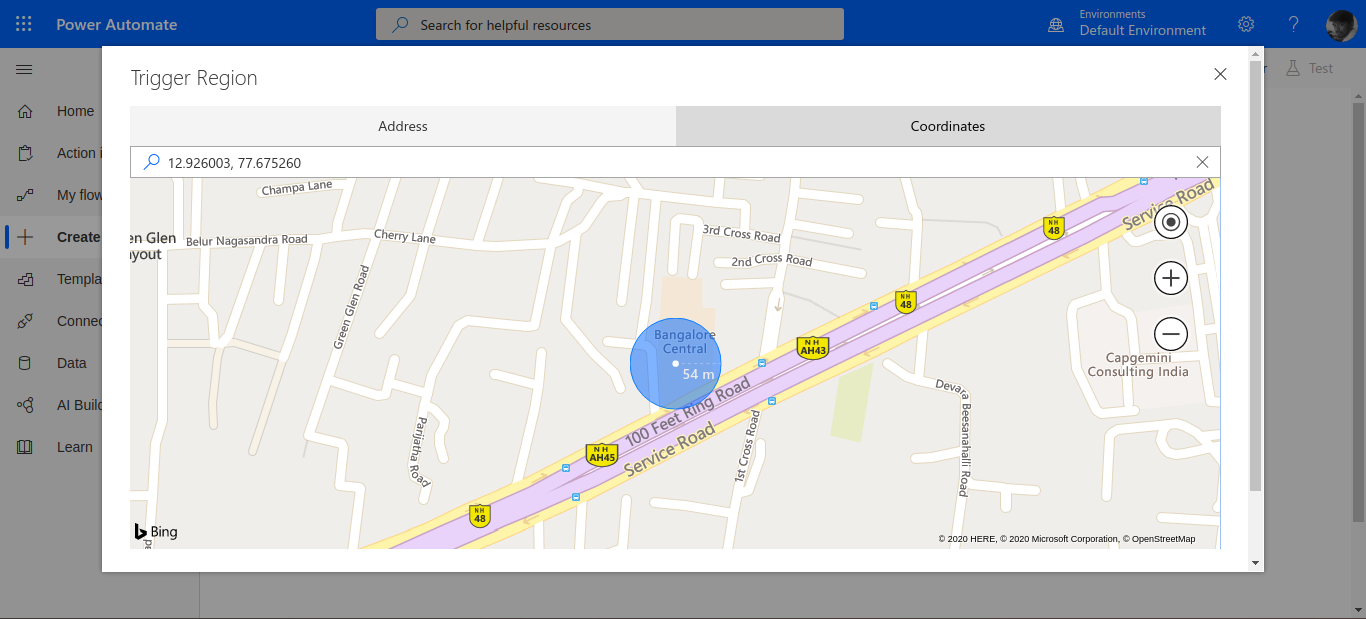Zoom in the map with plus button
1366x619 pixels.
(1171, 278)
